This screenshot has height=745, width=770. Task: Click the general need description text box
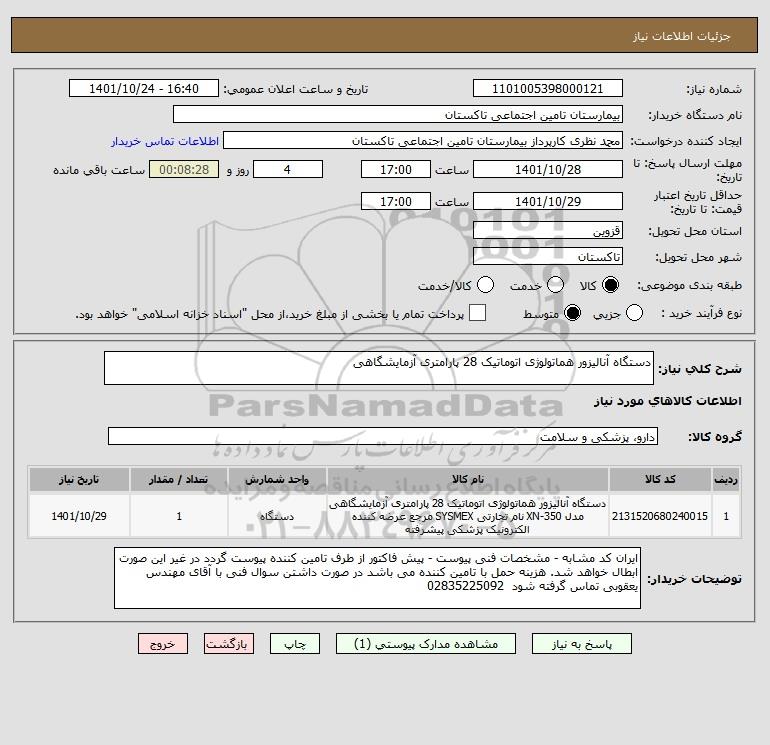[379, 368]
